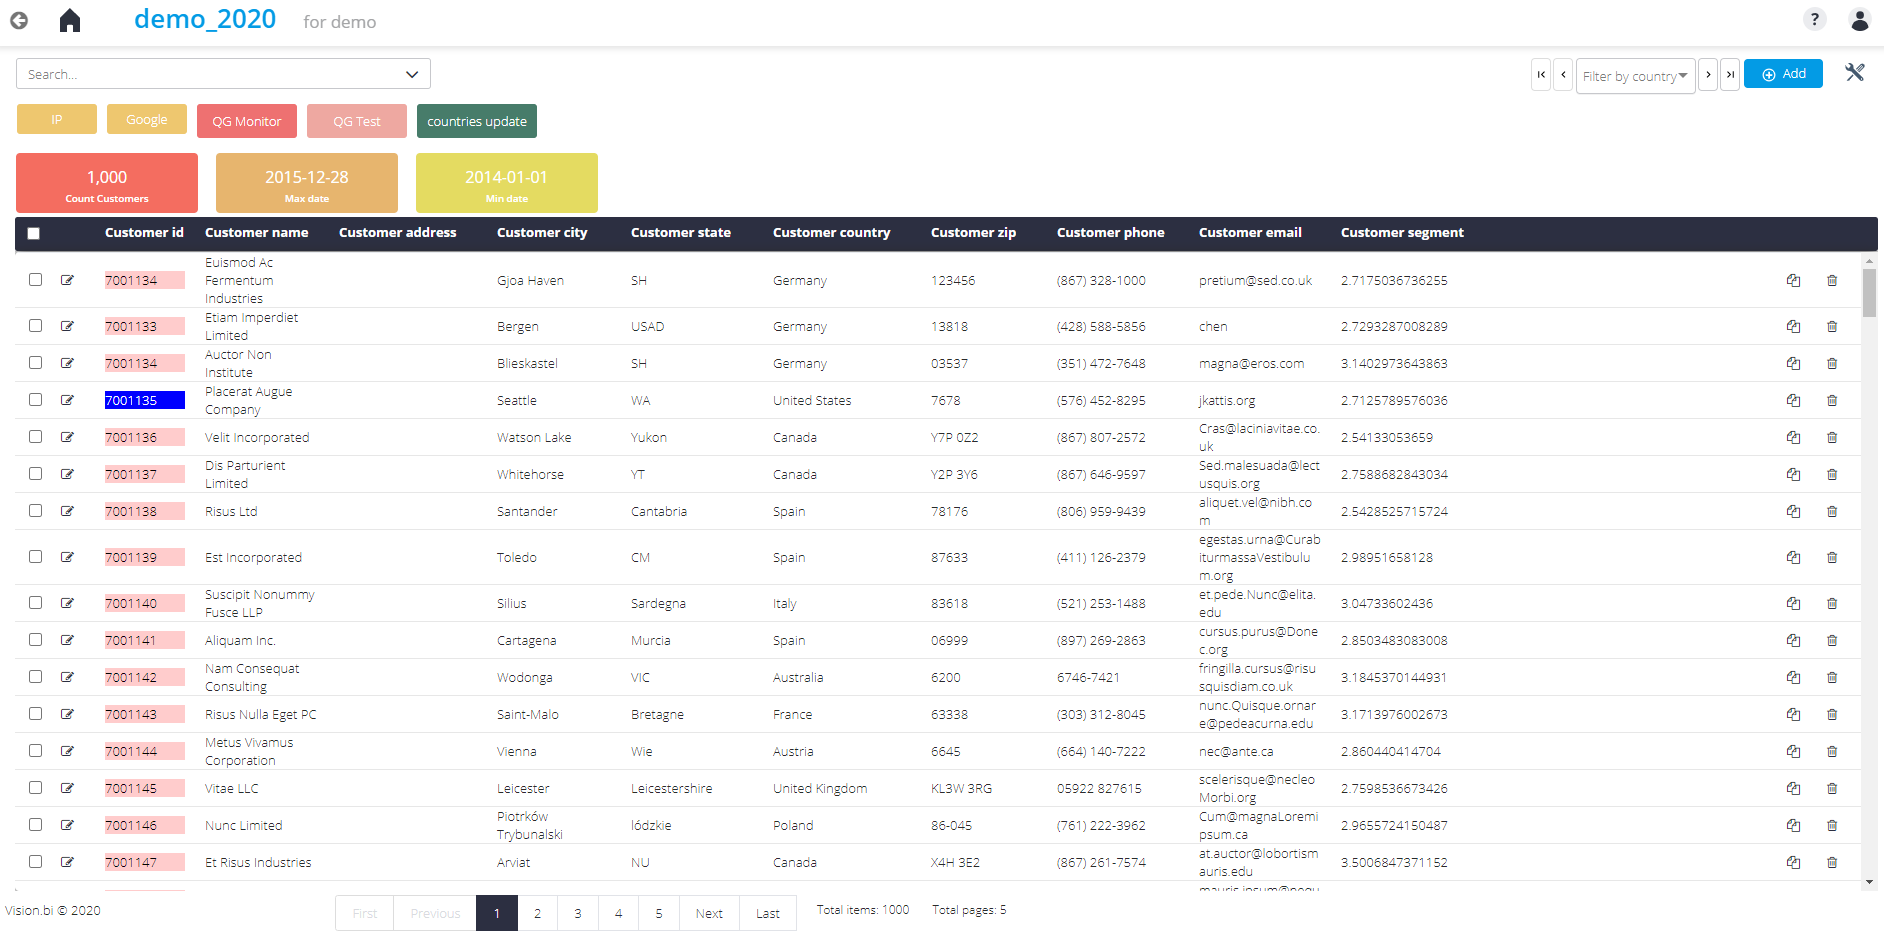This screenshot has width=1884, height=932.
Task: Click the table vertical scrollbar thumb
Action: pos(1869,292)
